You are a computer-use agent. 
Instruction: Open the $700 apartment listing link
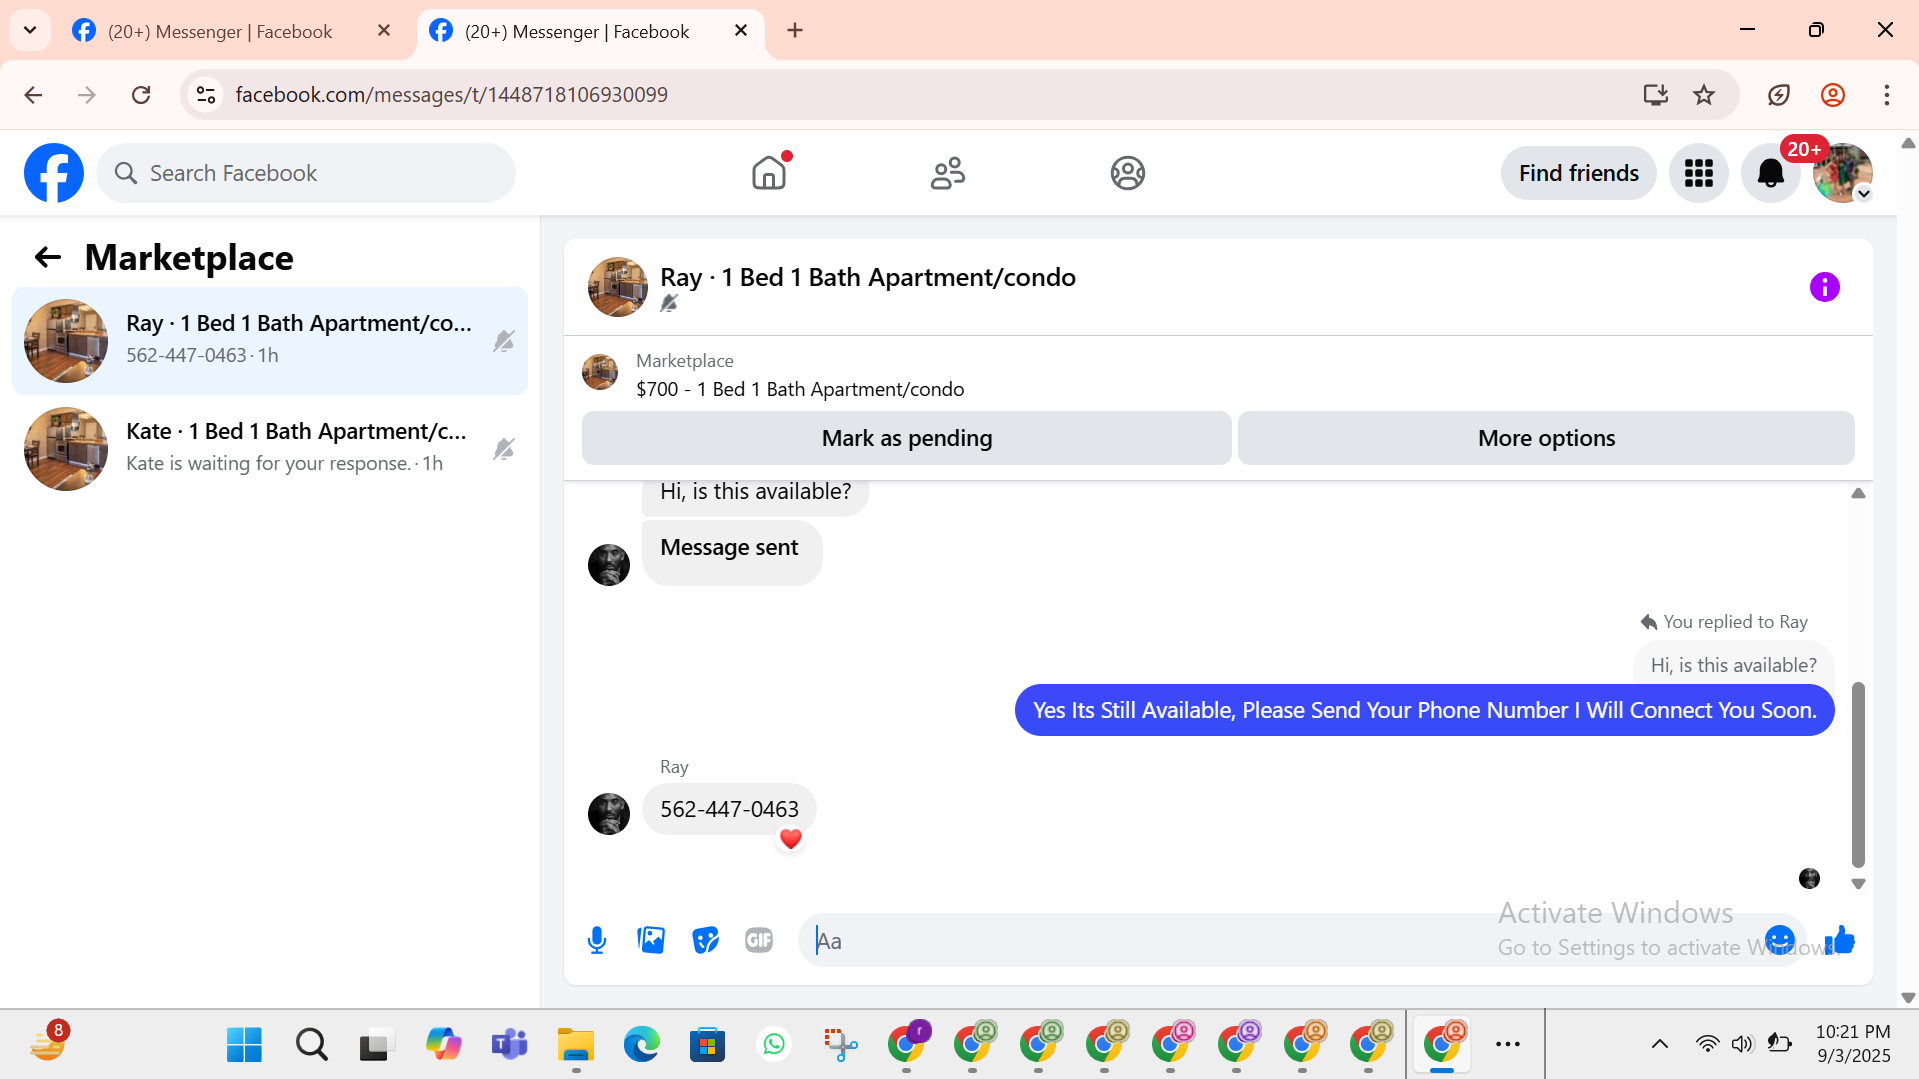click(x=800, y=389)
